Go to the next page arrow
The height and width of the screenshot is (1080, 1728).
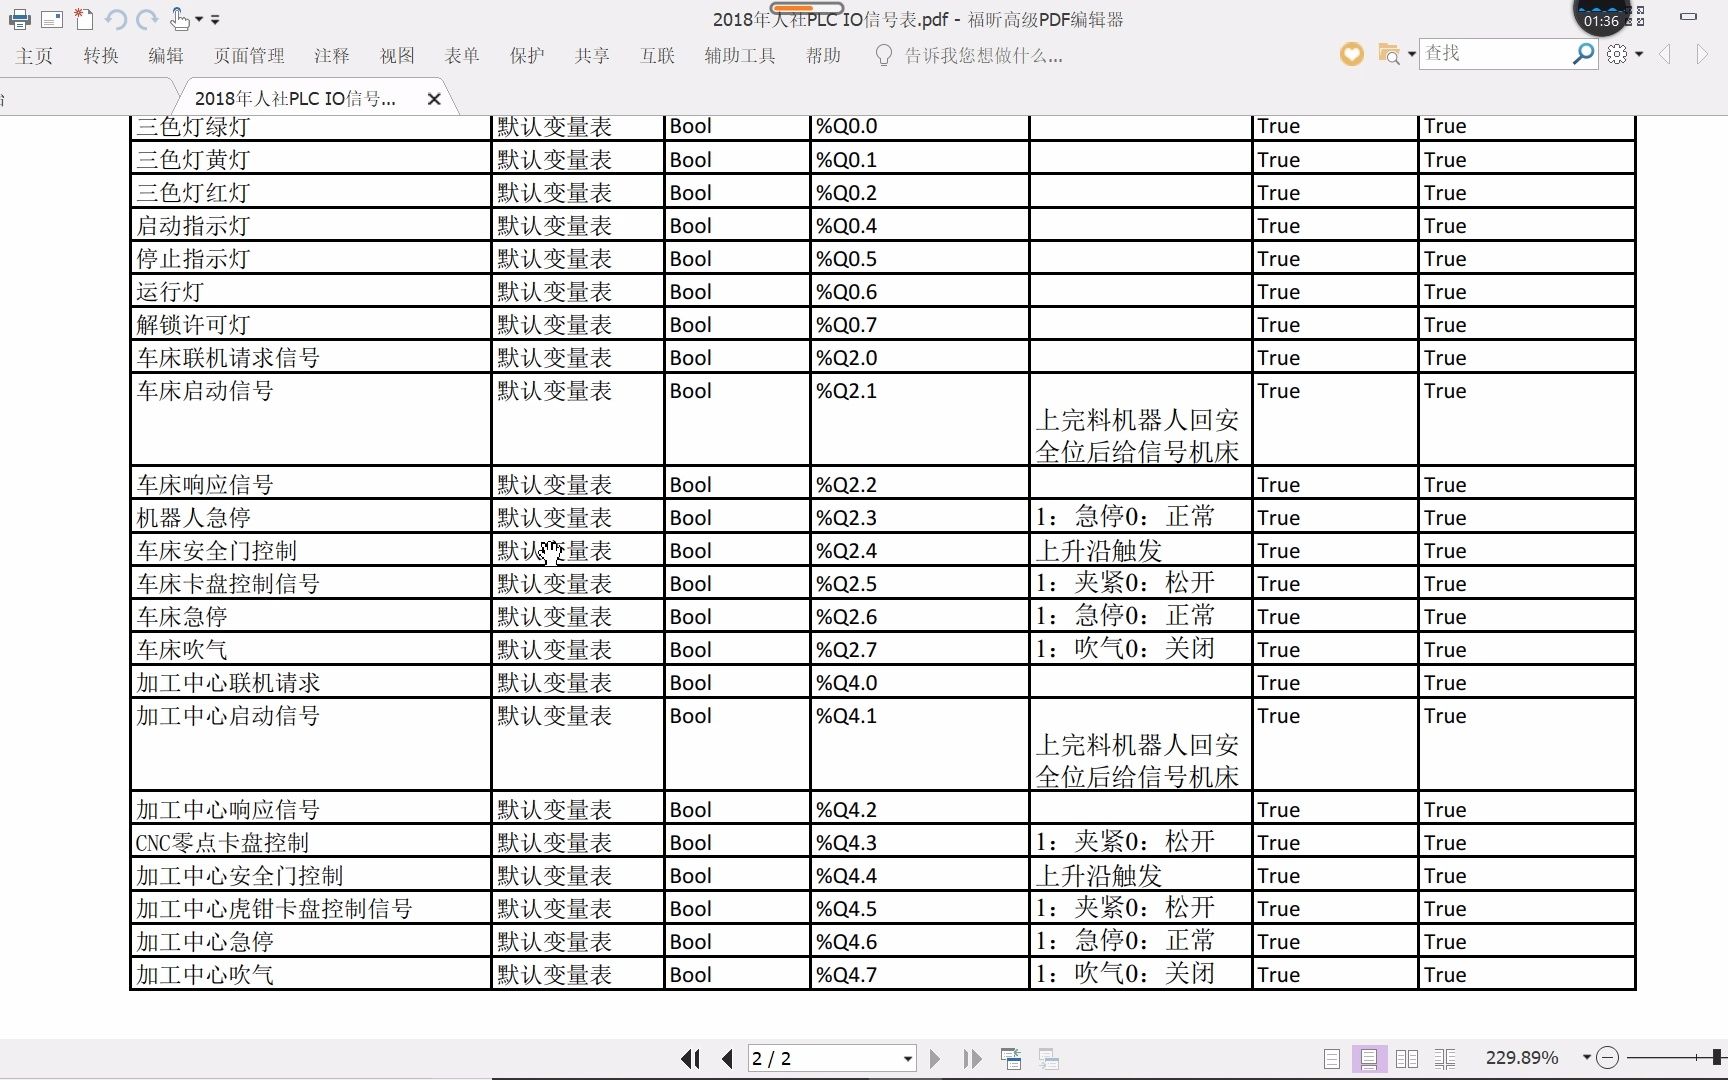935,1058
